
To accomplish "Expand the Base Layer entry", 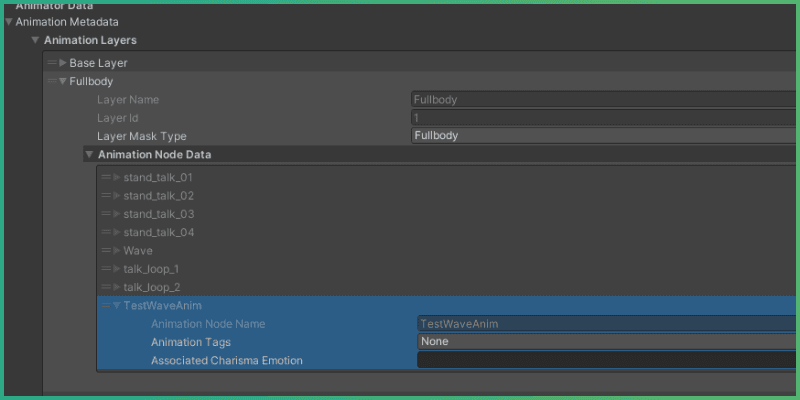I will pyautogui.click(x=63, y=63).
